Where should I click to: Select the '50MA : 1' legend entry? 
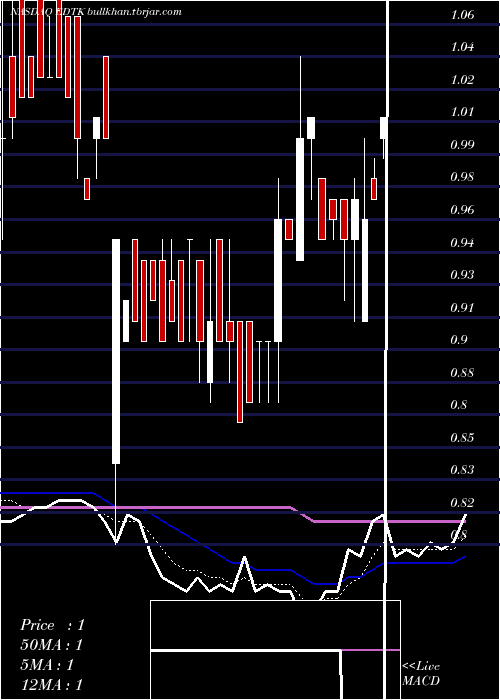click(52, 645)
